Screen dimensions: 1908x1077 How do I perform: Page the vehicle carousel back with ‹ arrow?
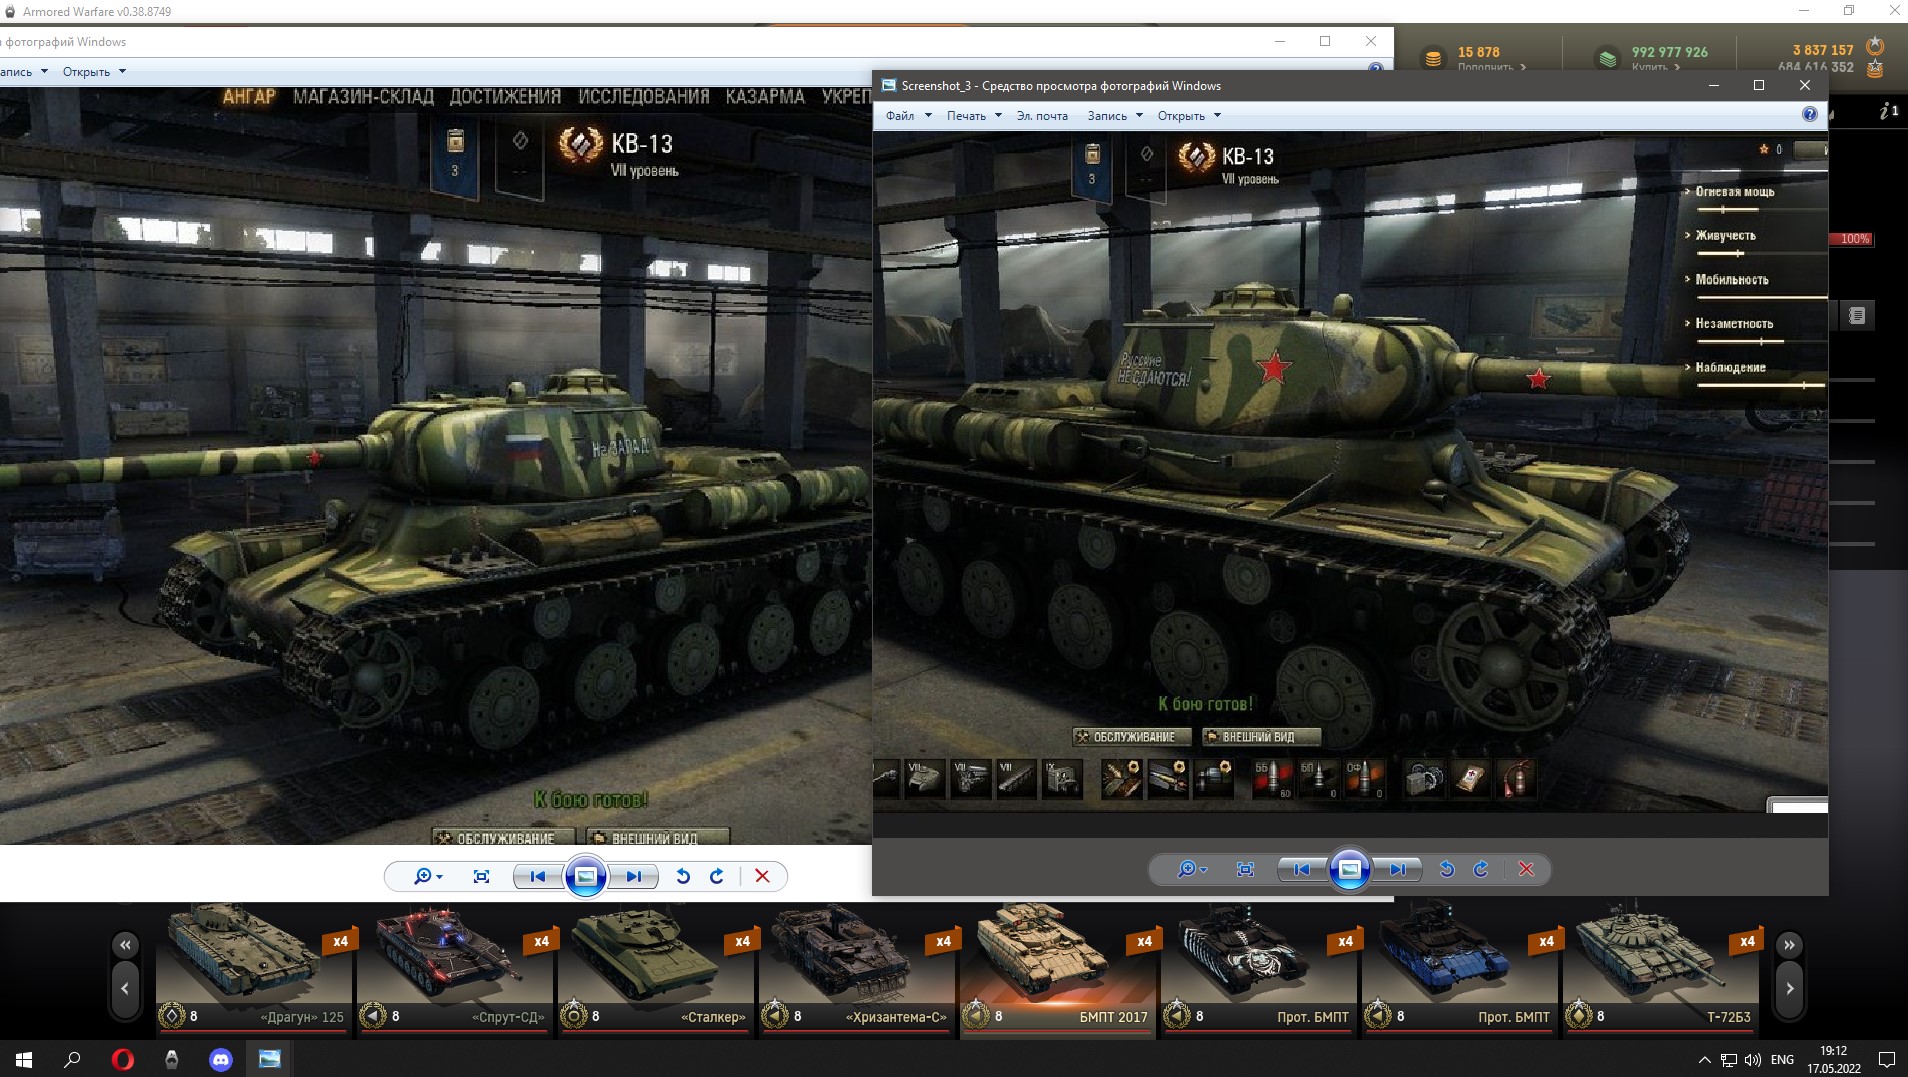point(125,989)
